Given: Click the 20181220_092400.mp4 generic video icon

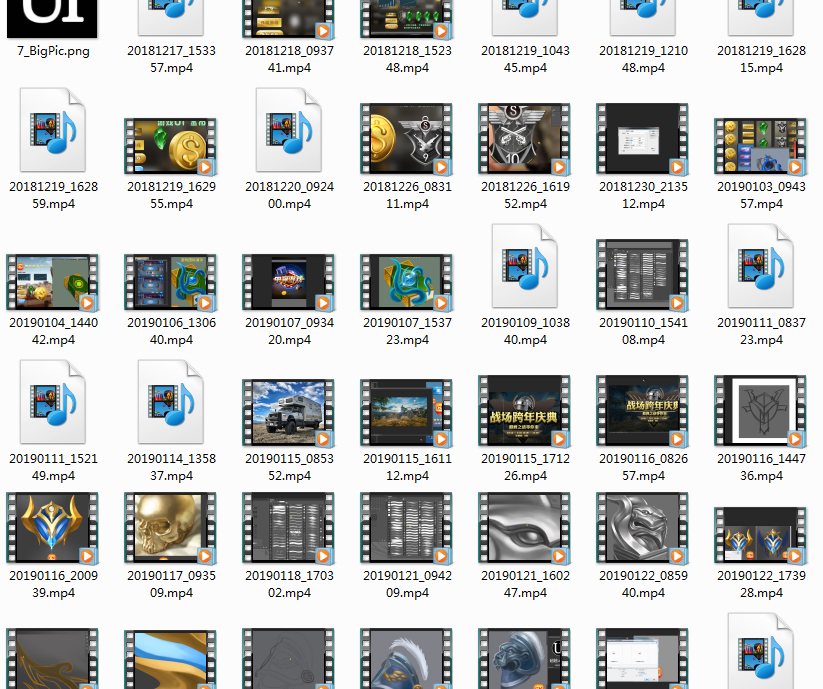Looking at the screenshot, I should point(288,130).
